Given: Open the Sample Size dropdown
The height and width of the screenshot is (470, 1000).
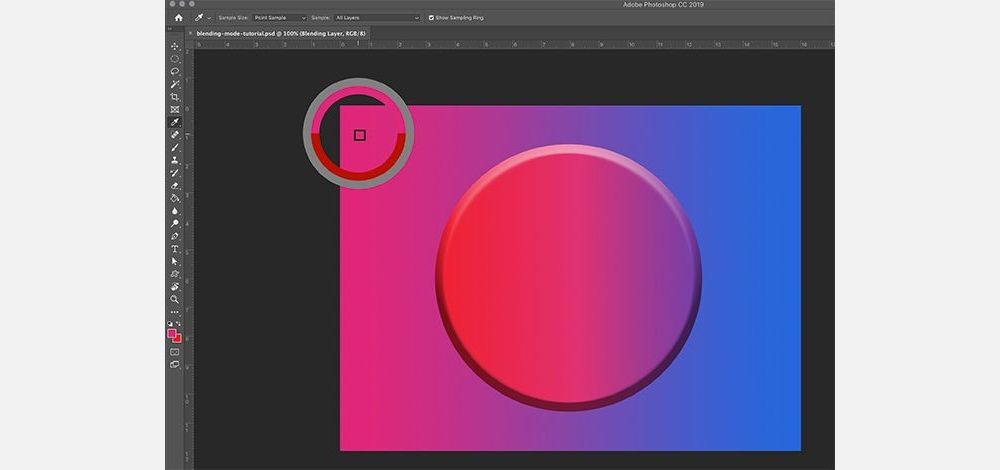Looking at the screenshot, I should 279,18.
